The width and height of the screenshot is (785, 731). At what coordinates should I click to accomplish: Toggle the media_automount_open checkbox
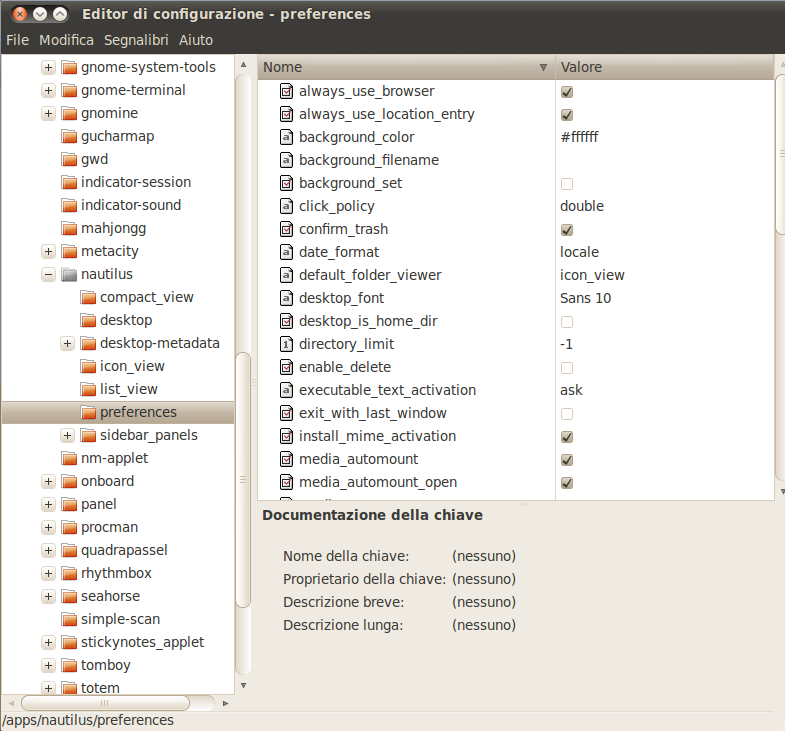(567, 483)
